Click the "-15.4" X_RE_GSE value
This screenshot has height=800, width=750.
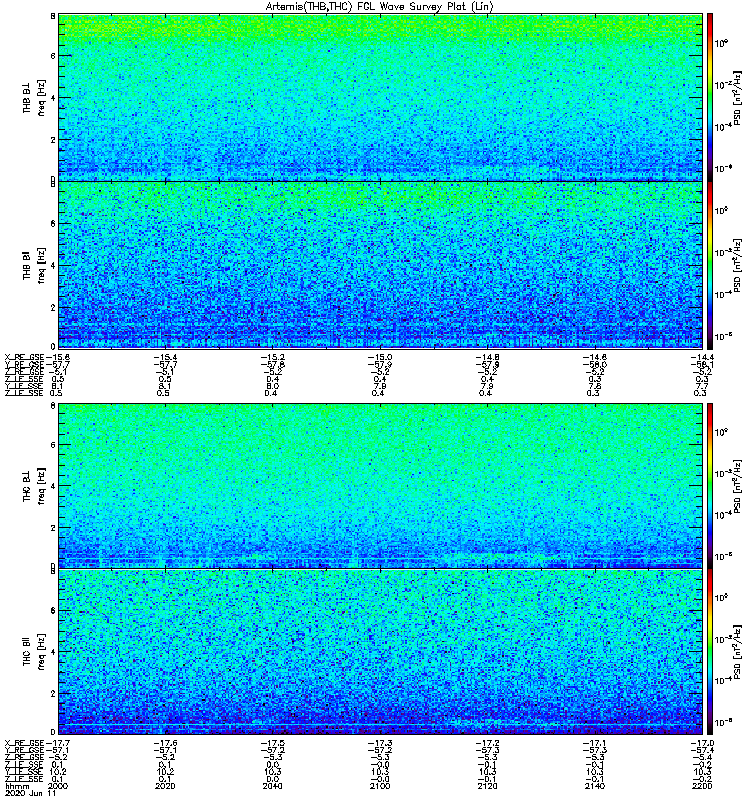coord(165,358)
